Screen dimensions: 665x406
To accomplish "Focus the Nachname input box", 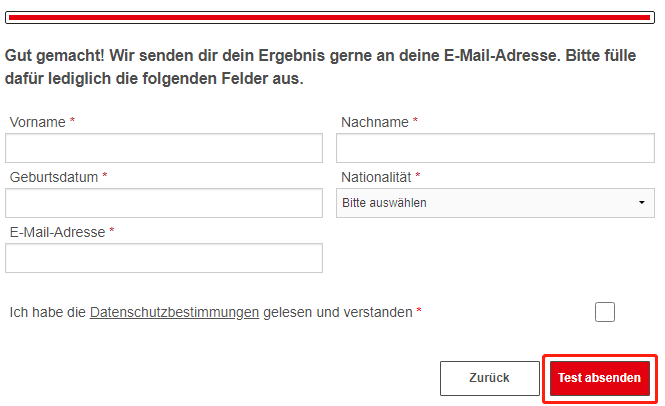I will coord(495,148).
